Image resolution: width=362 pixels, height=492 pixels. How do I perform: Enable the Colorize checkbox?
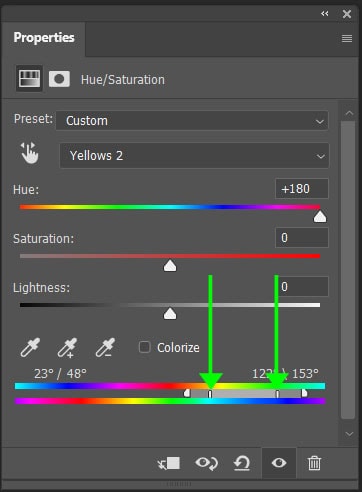click(145, 347)
